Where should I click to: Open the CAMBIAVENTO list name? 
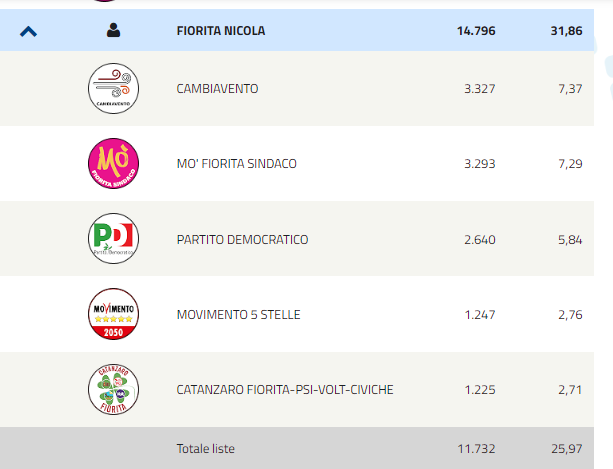(217, 89)
